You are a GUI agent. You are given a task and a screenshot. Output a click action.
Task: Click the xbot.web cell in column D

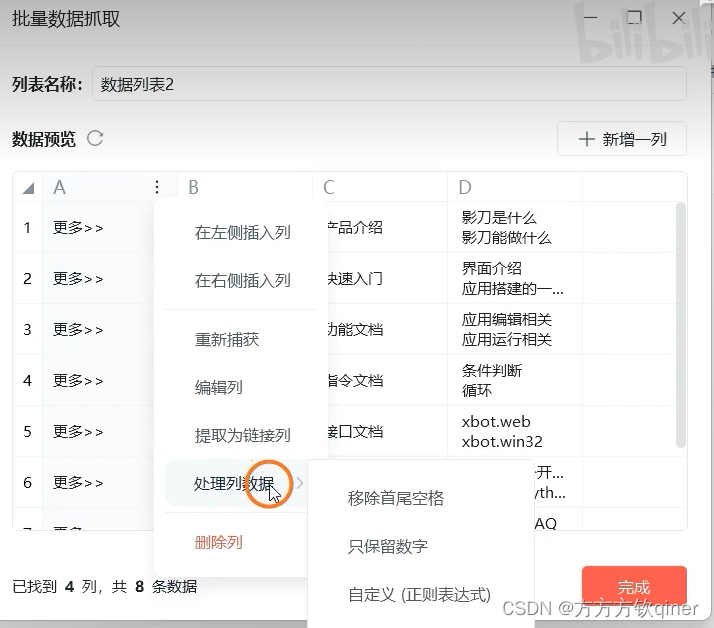tap(515, 431)
